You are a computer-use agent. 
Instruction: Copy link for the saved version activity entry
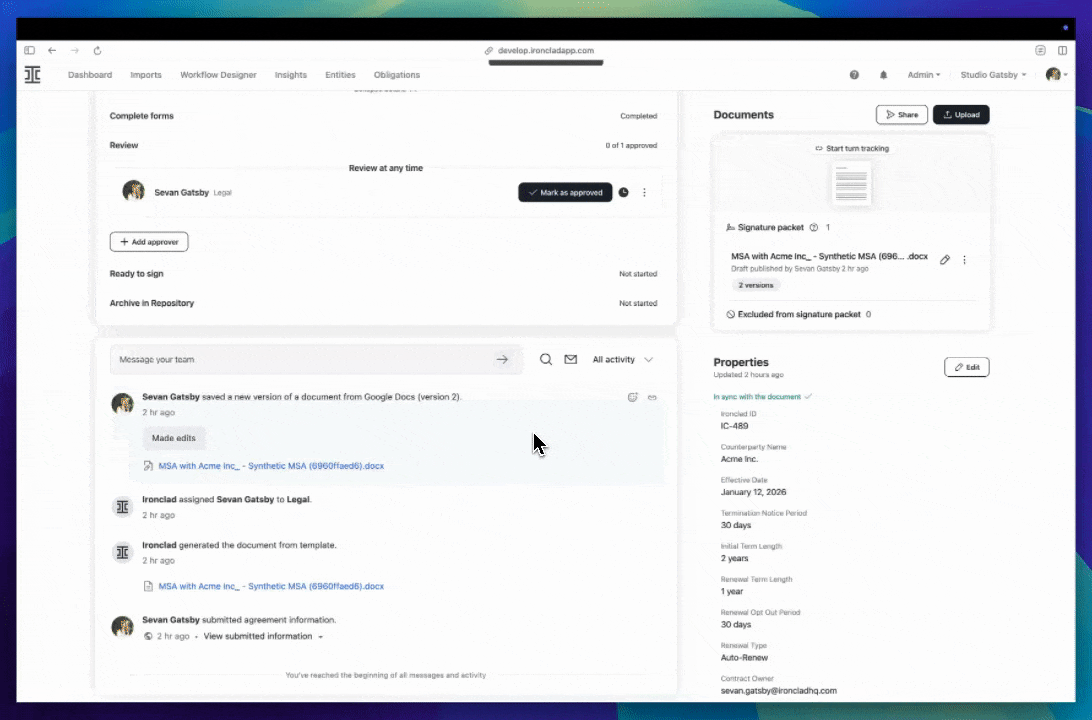653,397
